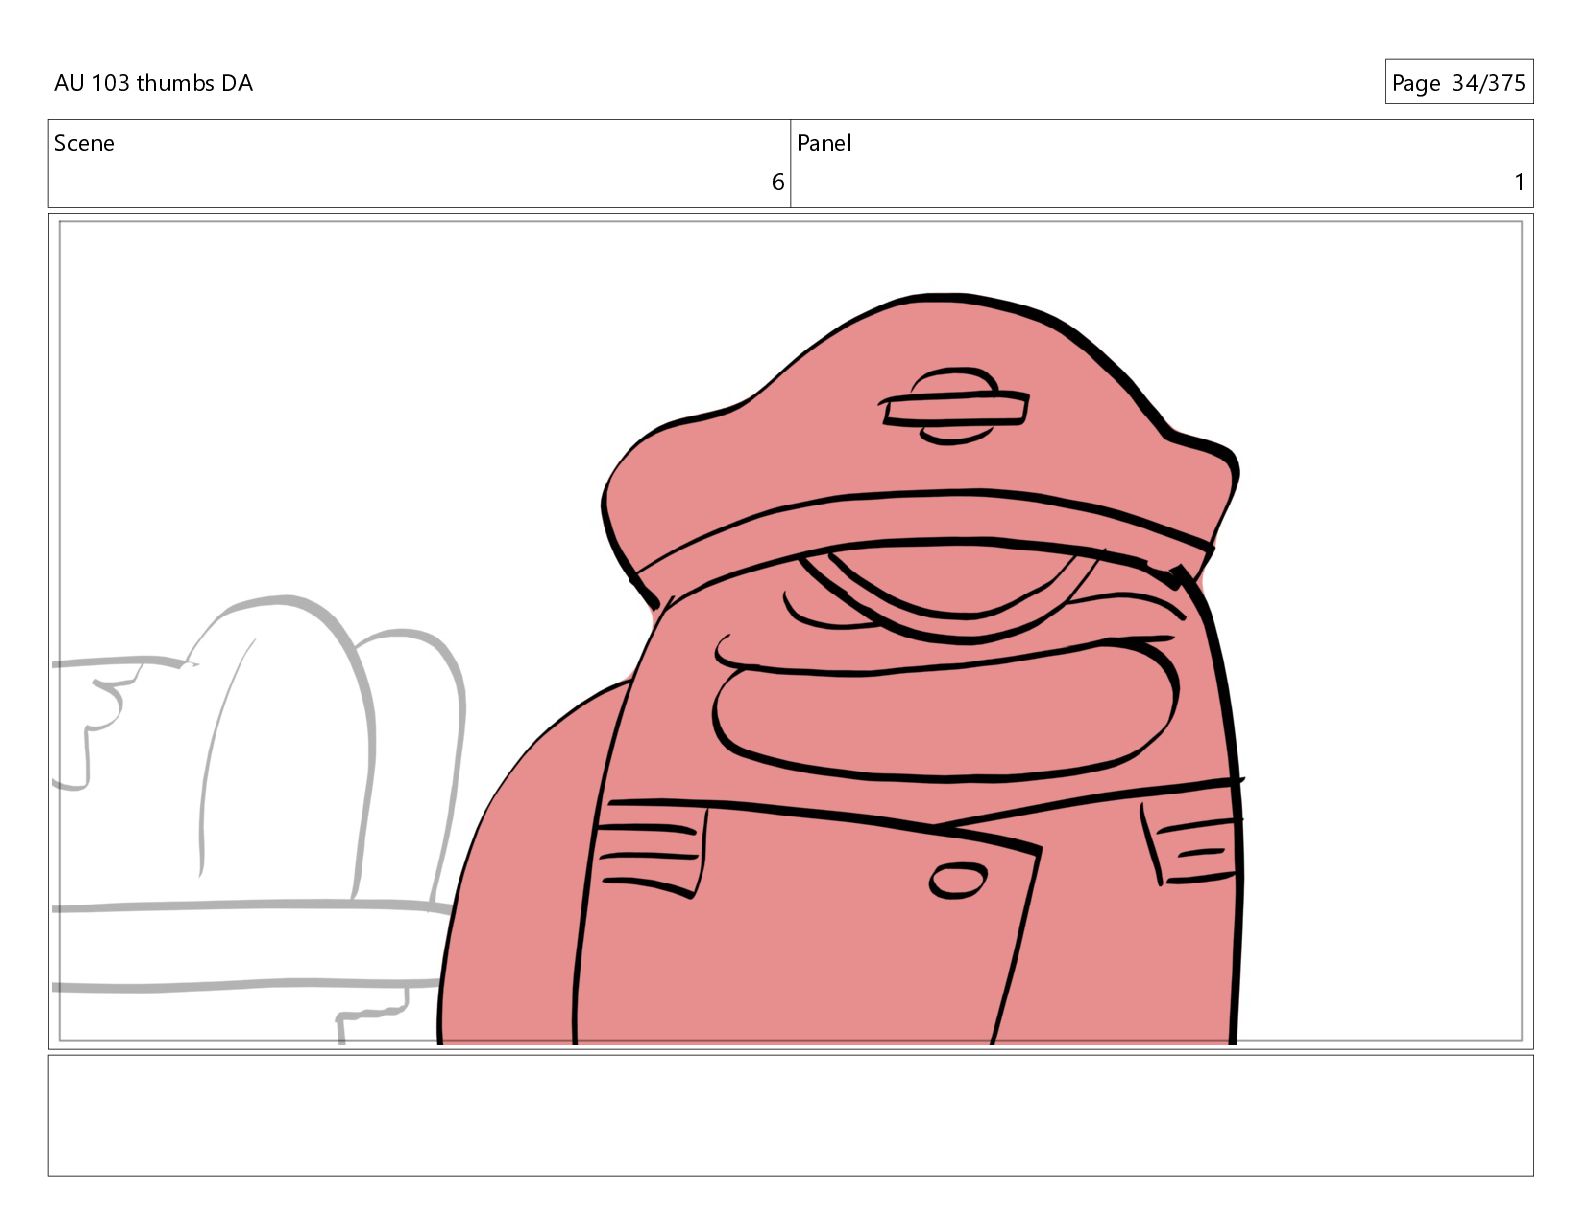Screen dimensions: 1584x1224
Task: Click the Panel label text
Action: pos(824,143)
